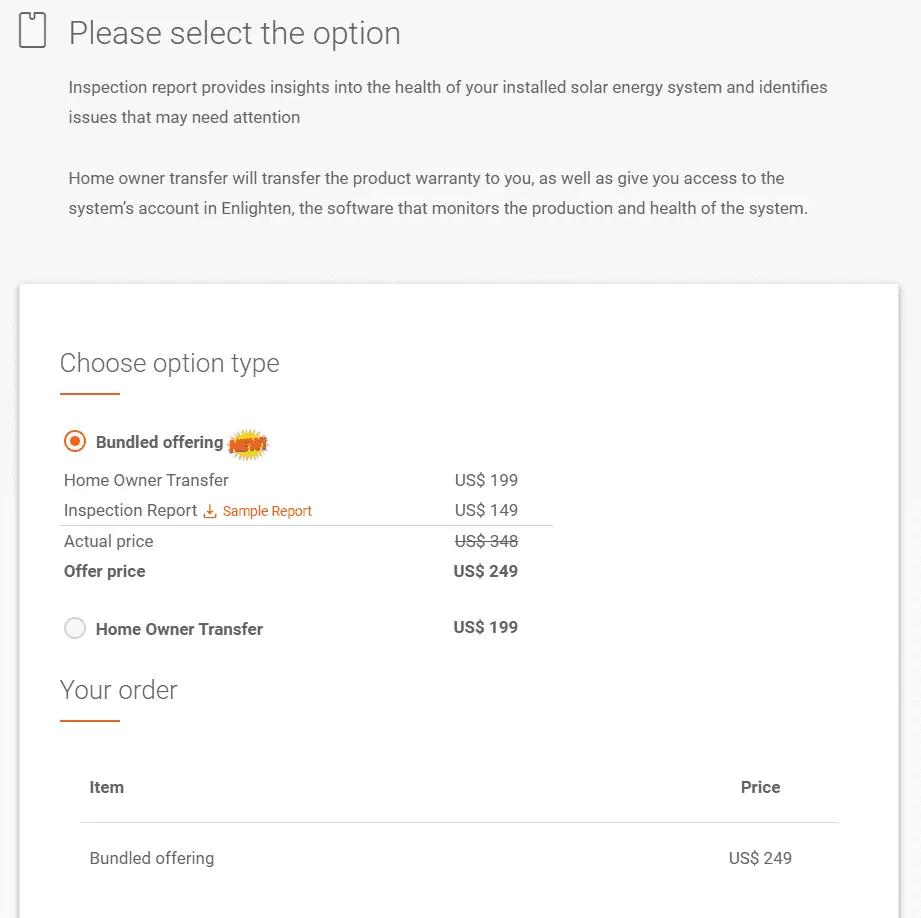Click the US$ 149 Inspection Report price
Viewport: 921px width, 918px height.
(x=486, y=510)
